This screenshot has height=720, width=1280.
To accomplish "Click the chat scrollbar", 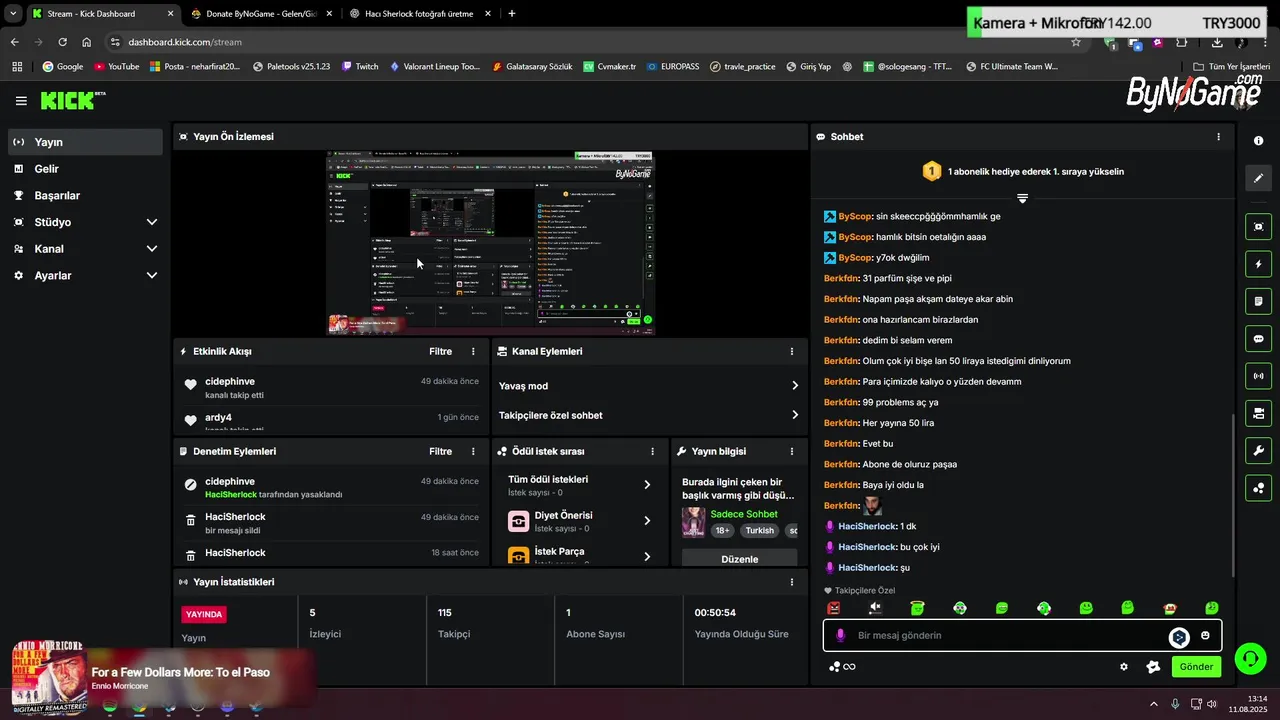I will point(1232,495).
